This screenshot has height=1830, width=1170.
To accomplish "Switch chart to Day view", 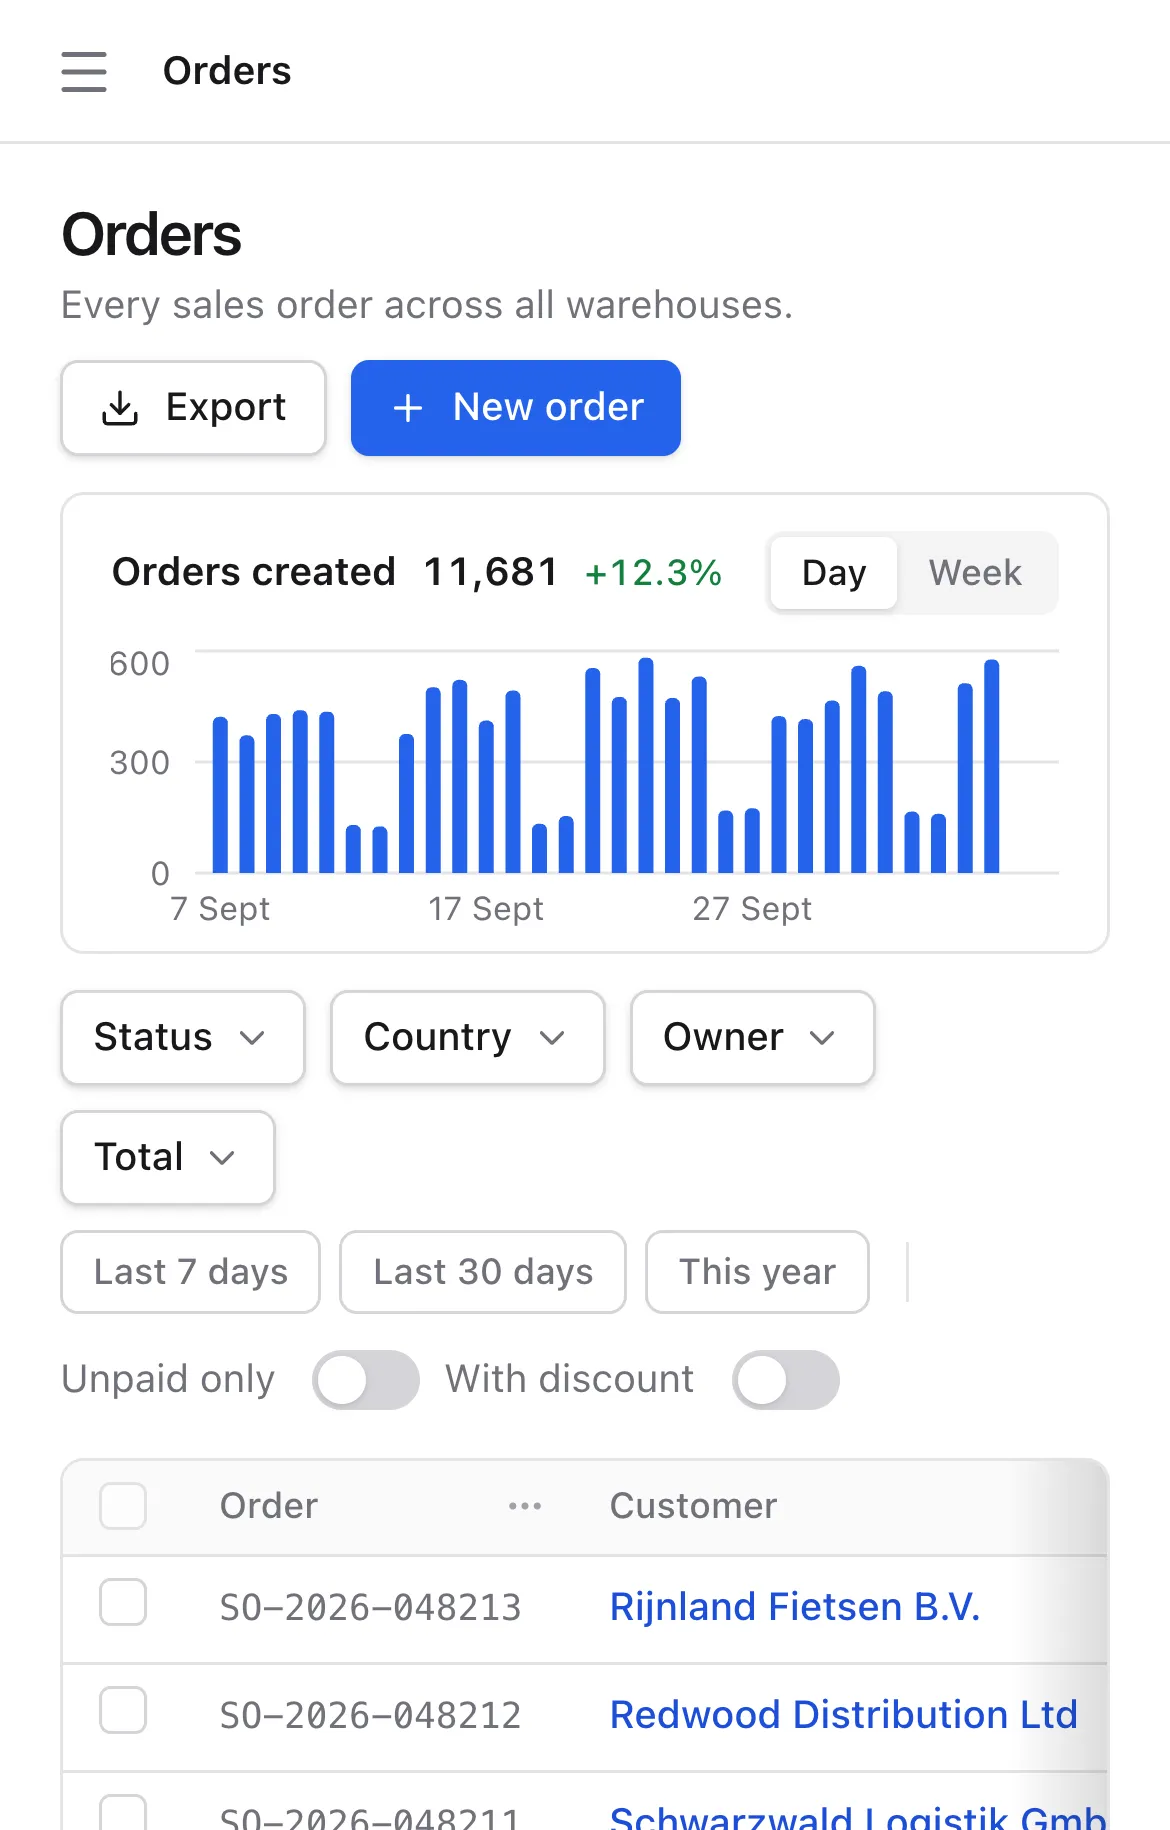I will [x=834, y=573].
